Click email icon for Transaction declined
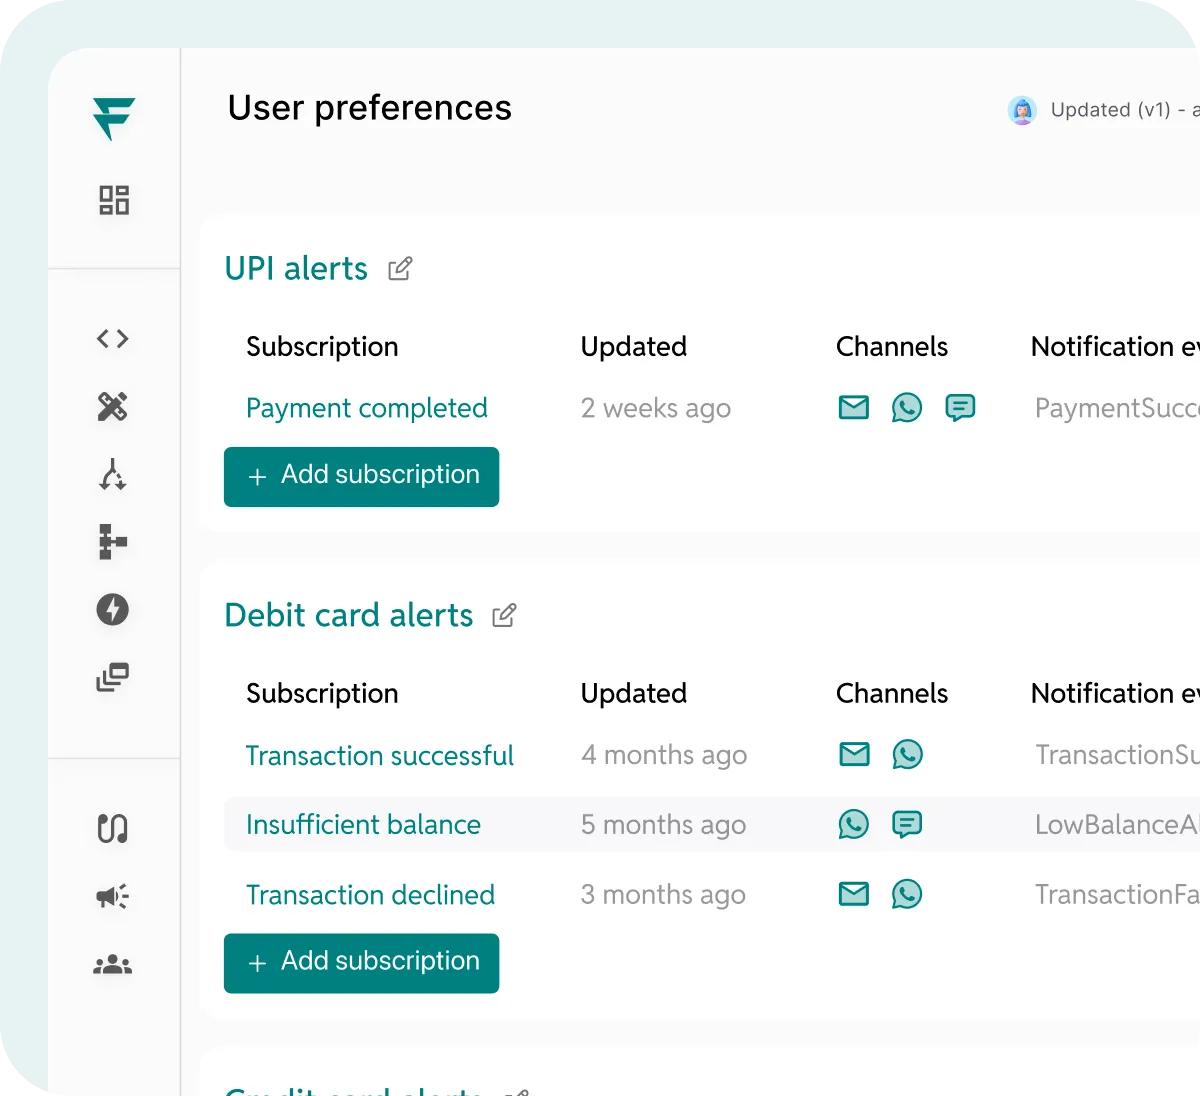The width and height of the screenshot is (1200, 1096). tap(854, 894)
